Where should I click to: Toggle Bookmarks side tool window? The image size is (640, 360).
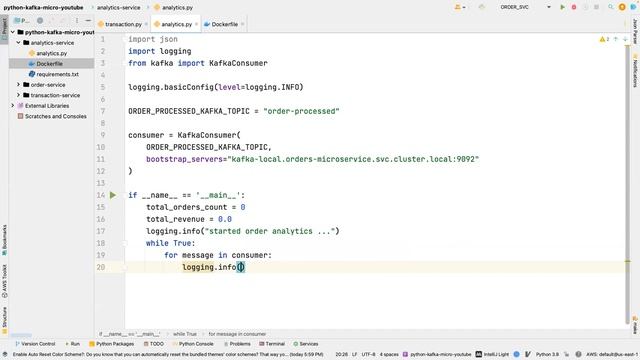click(x=4, y=240)
